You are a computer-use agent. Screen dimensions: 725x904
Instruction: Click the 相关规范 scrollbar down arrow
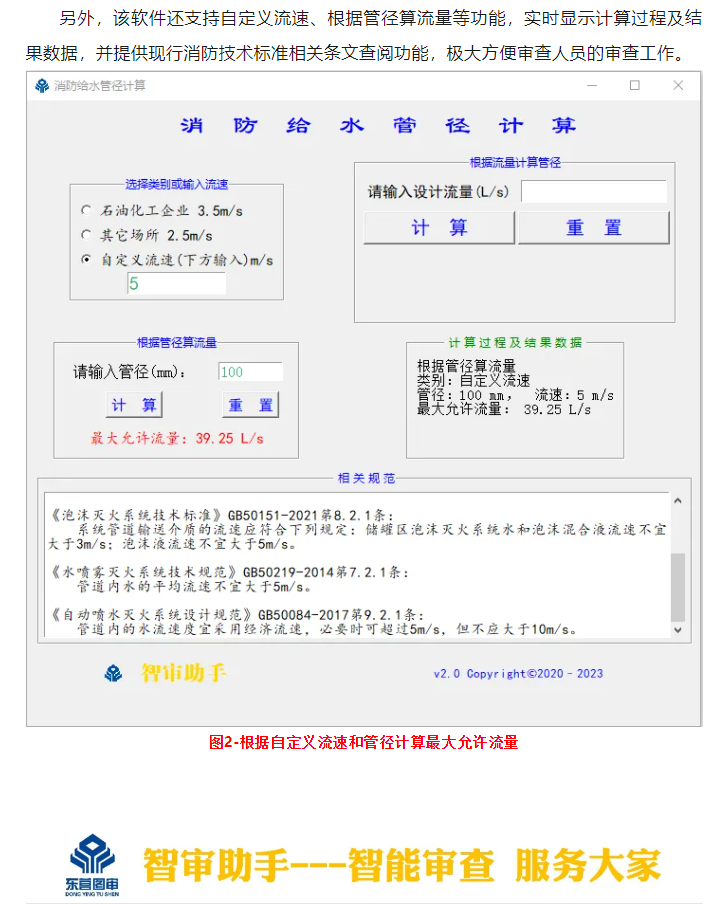678,630
